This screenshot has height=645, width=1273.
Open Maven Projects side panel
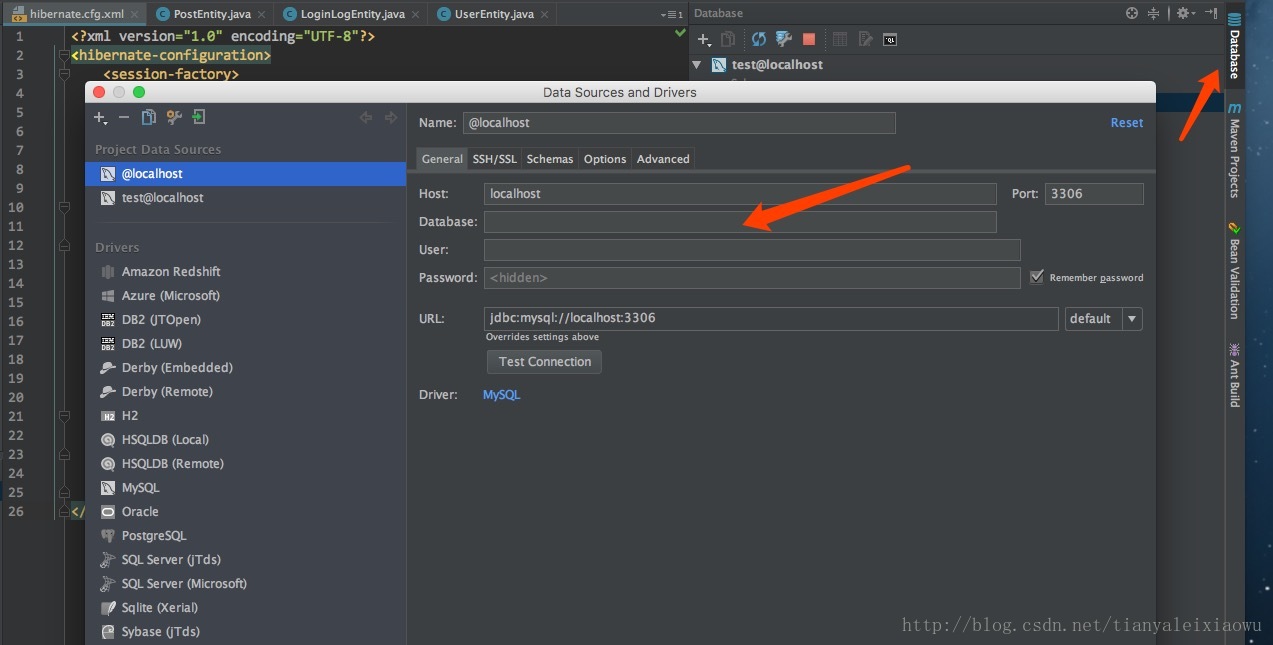(1235, 150)
